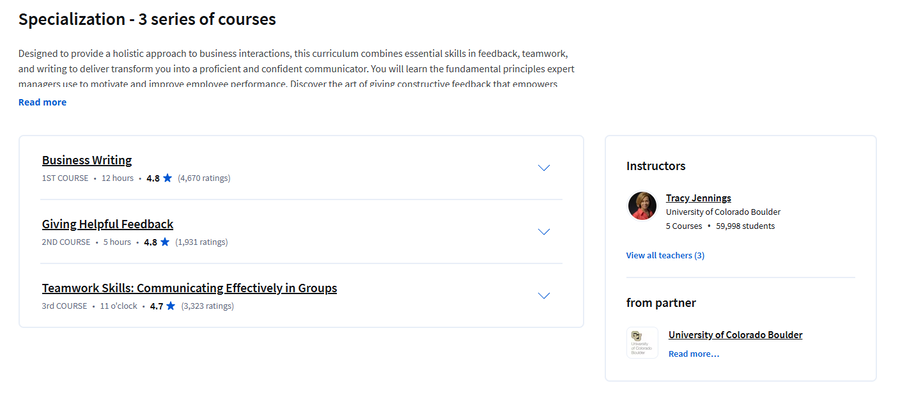
Task: Click the Teamwork Skills 4.7 star icon
Action: point(170,306)
